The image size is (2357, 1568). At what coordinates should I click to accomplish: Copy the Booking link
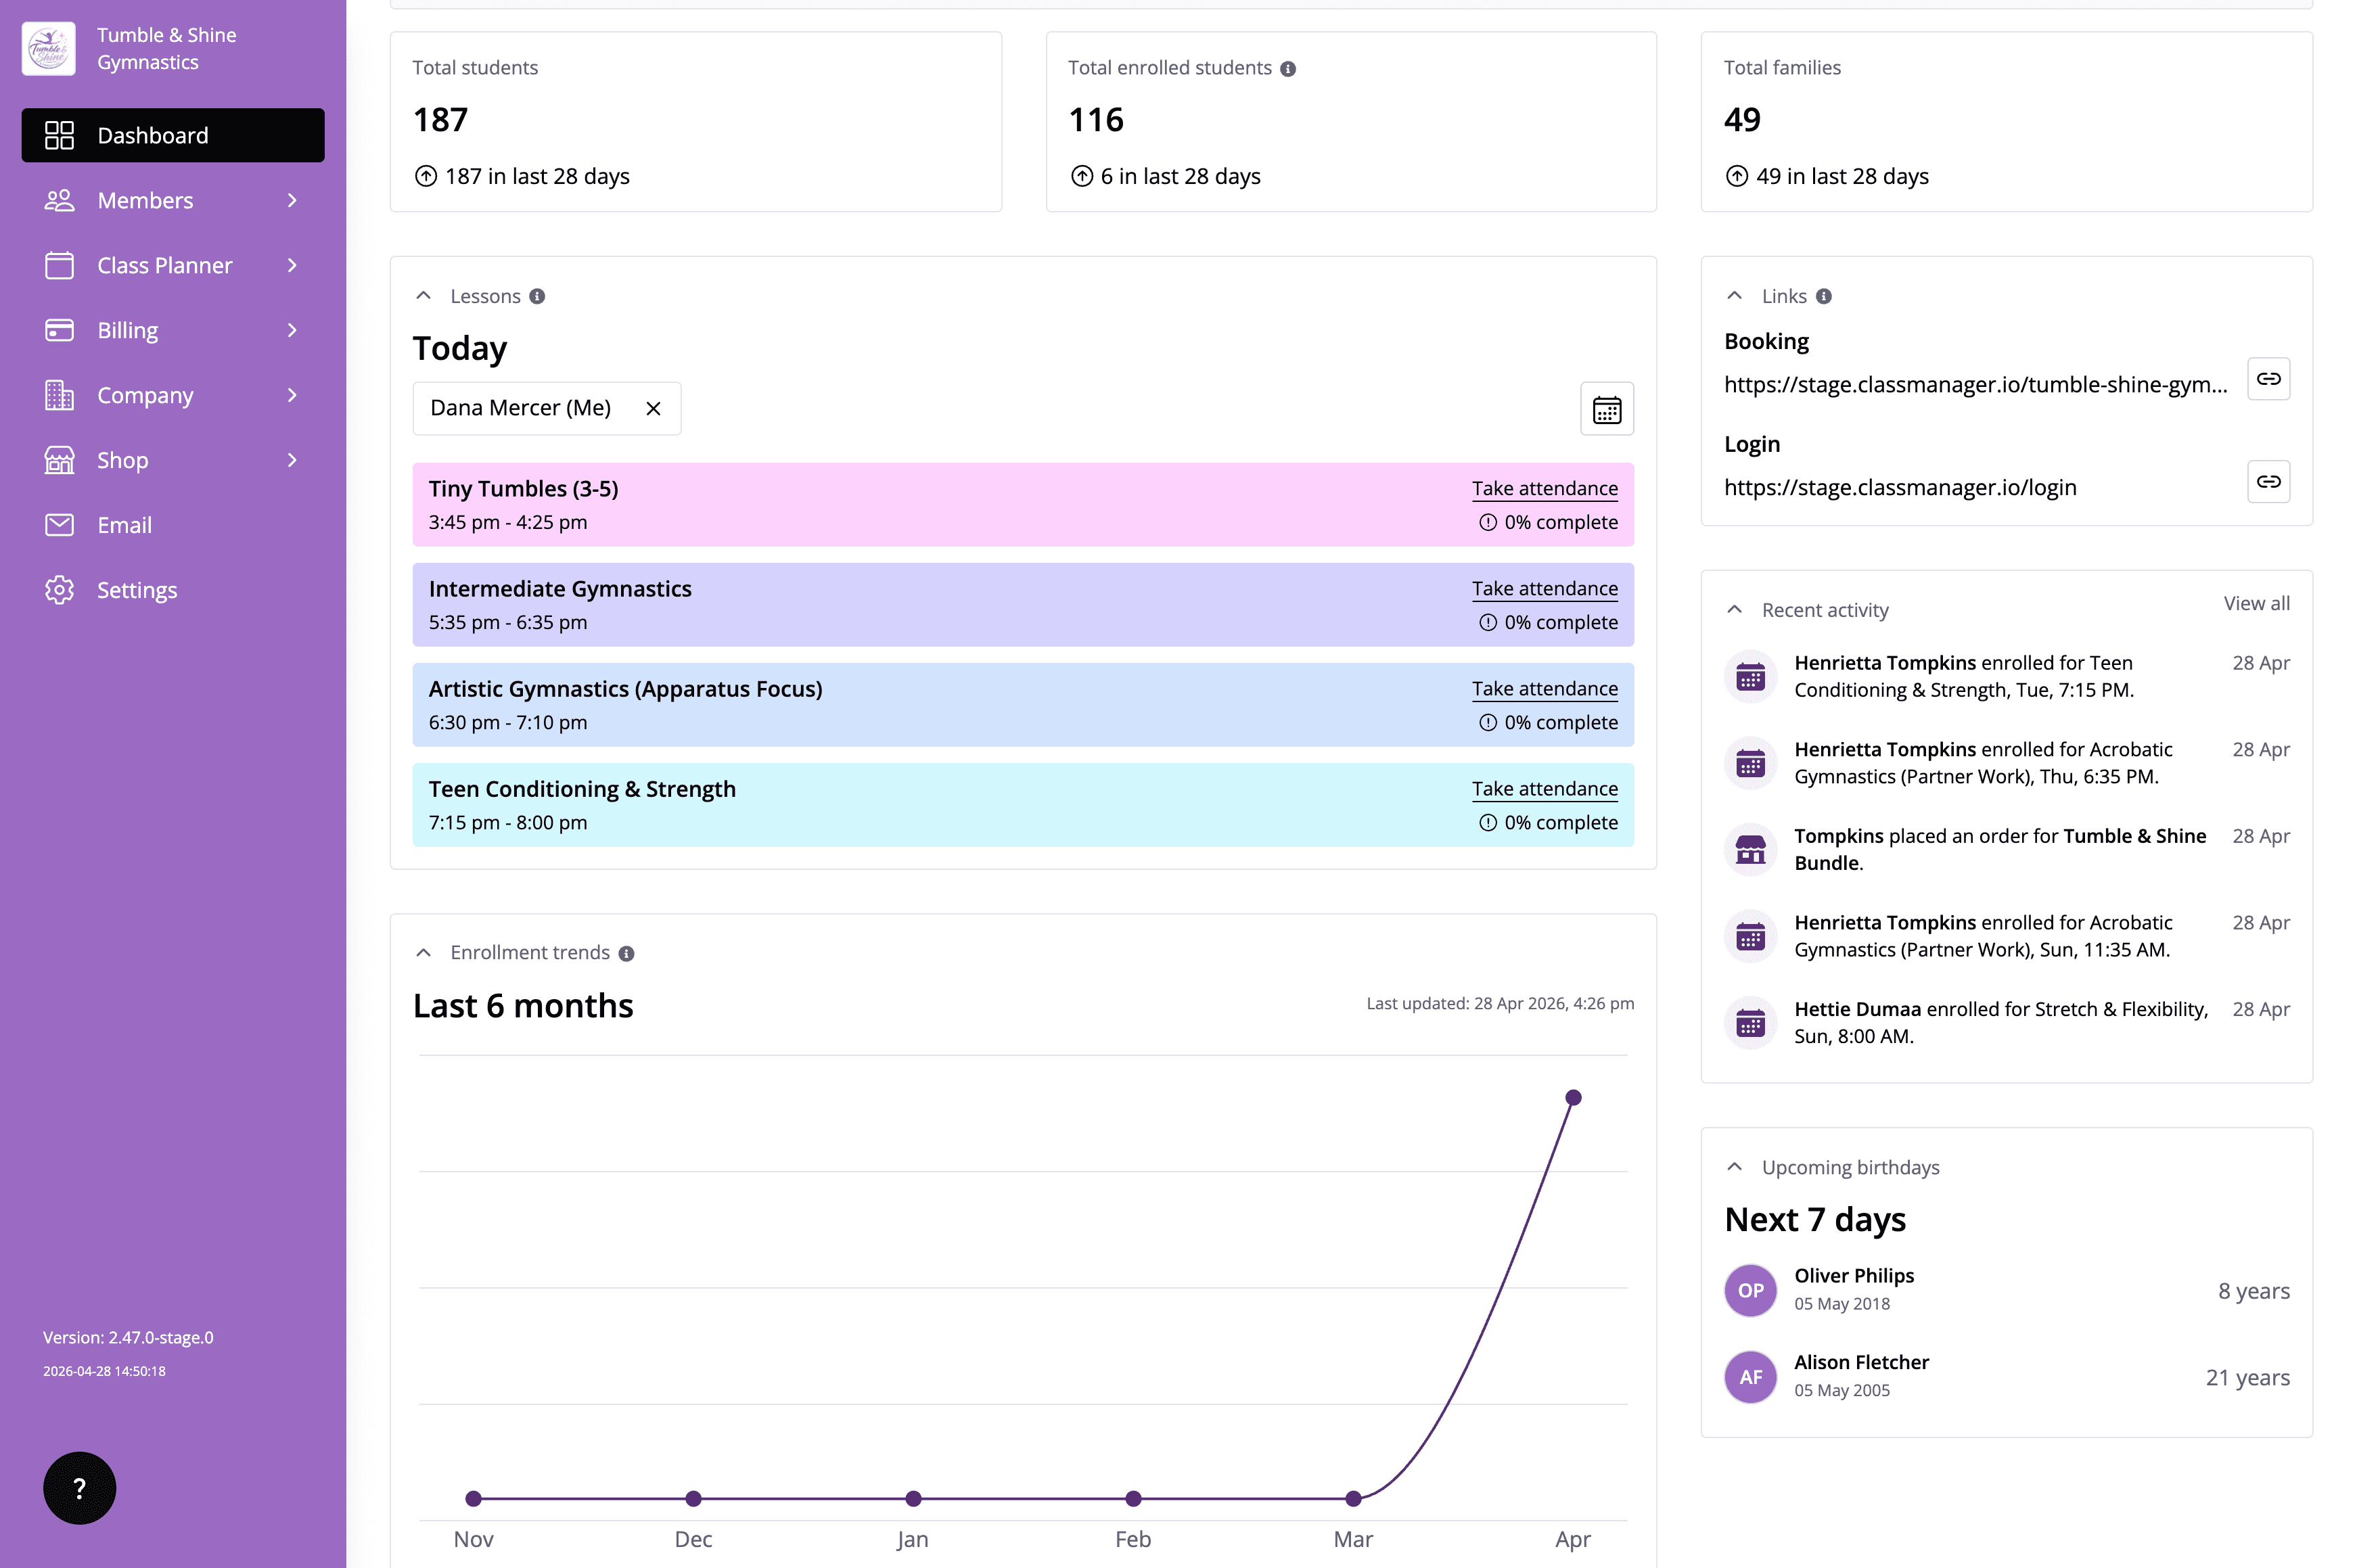point(2268,379)
